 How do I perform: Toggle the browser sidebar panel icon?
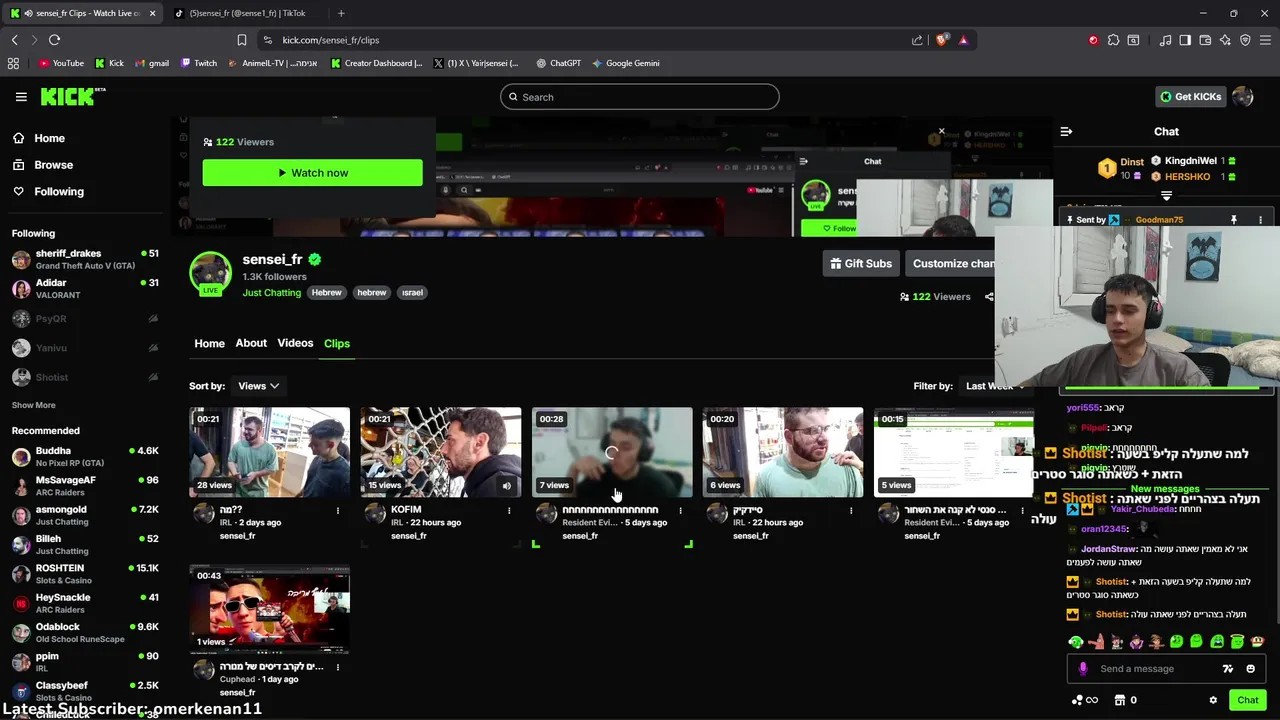pos(1185,40)
